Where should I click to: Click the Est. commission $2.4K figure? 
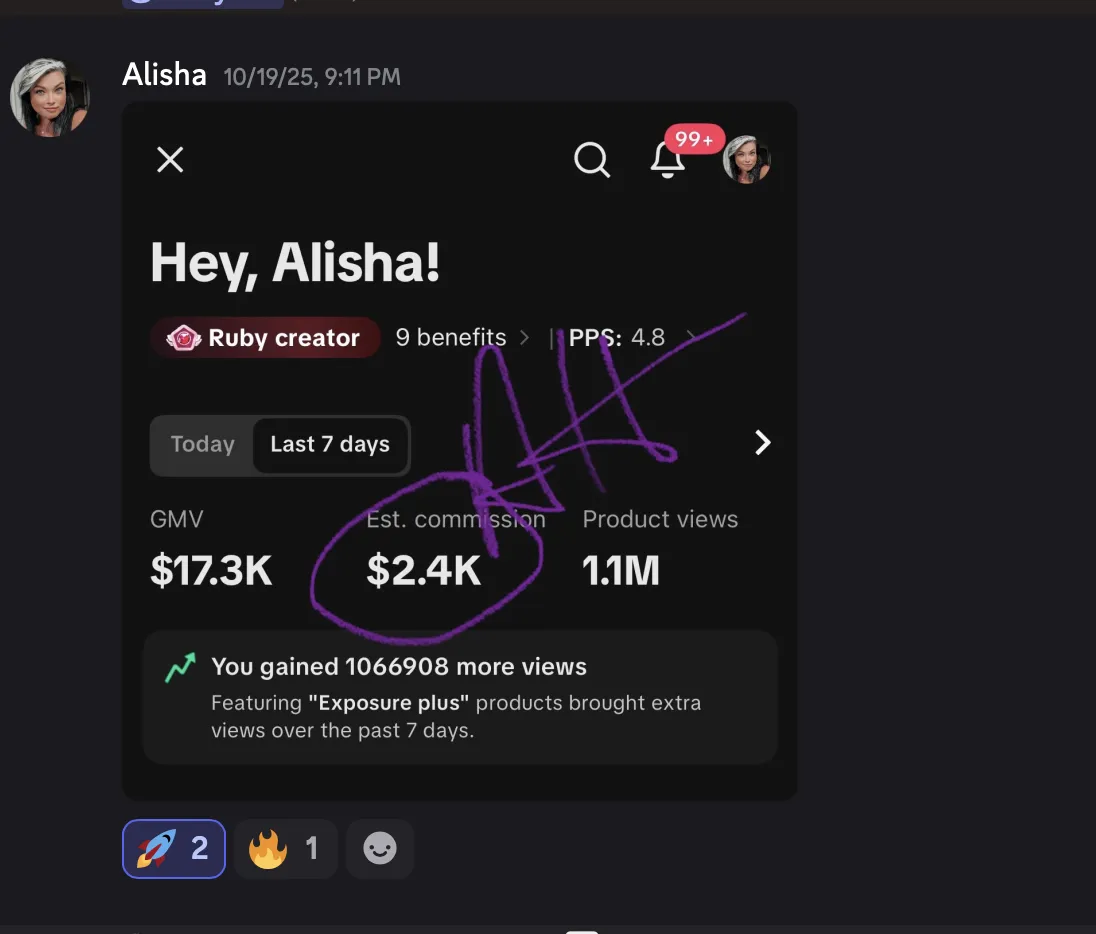coord(424,570)
